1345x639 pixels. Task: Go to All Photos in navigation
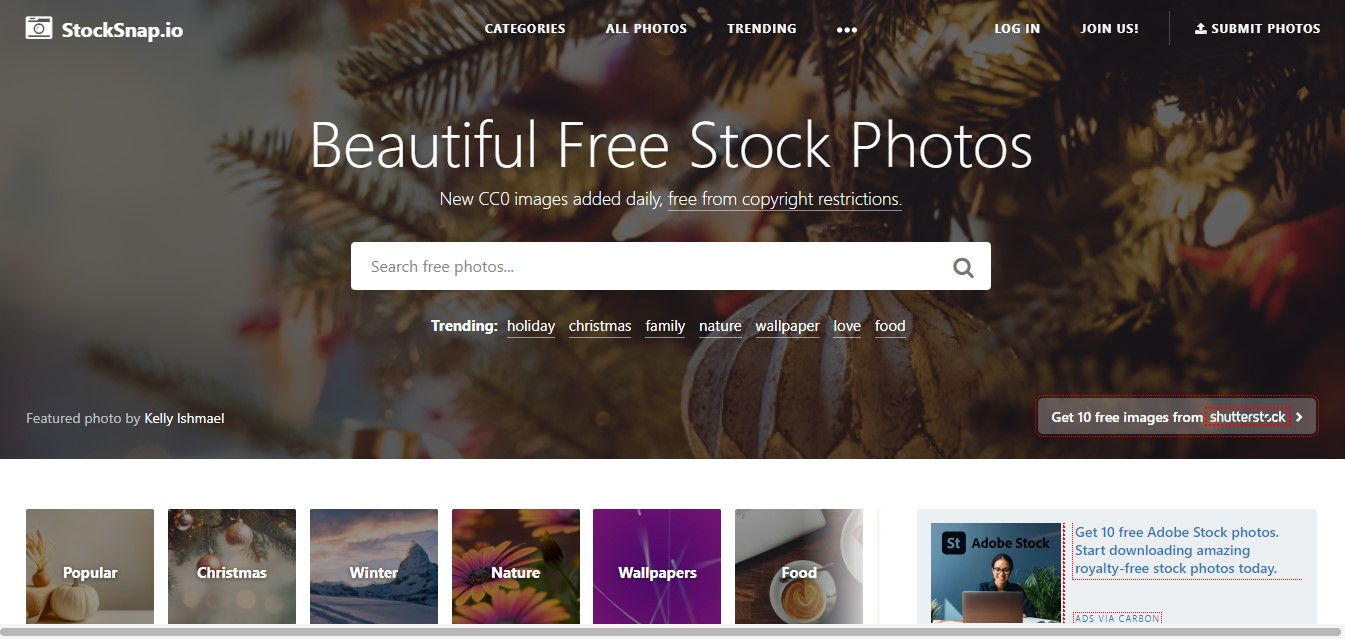point(646,28)
